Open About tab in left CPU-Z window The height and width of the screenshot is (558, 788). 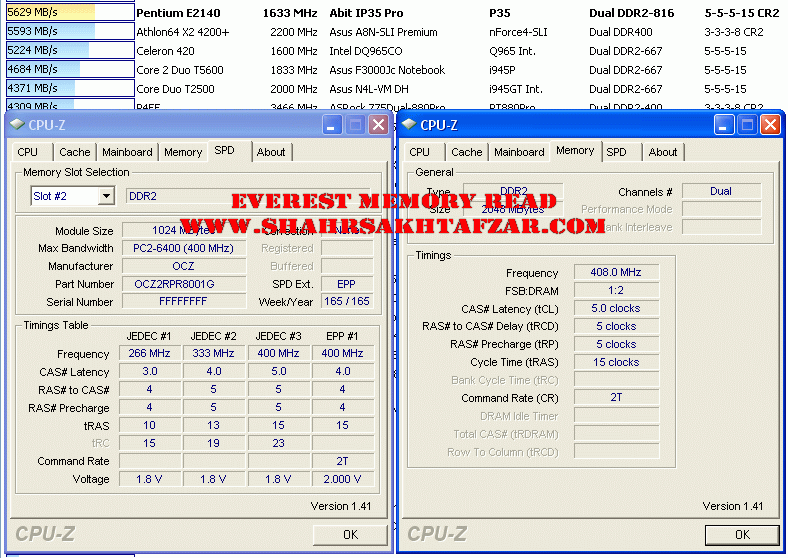pyautogui.click(x=271, y=152)
